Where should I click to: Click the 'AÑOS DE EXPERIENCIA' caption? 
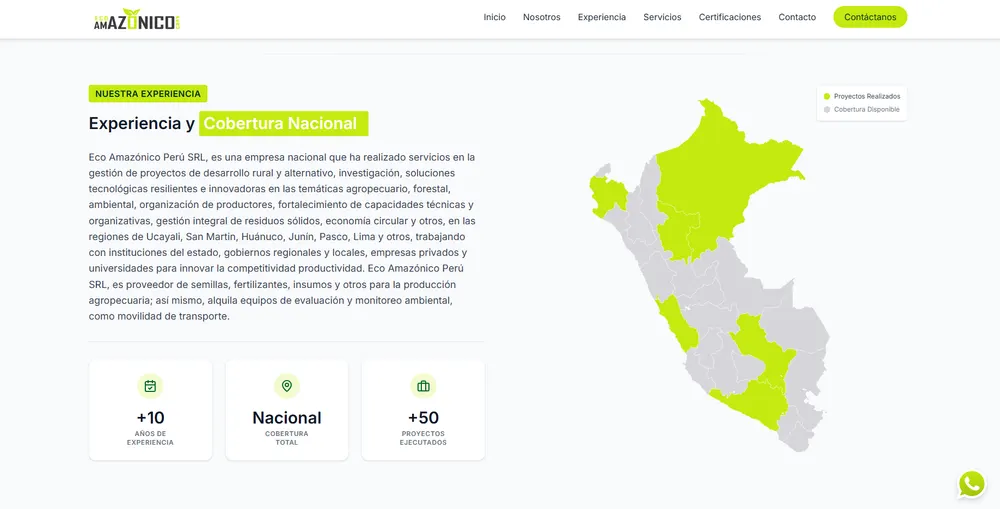pyautogui.click(x=151, y=438)
